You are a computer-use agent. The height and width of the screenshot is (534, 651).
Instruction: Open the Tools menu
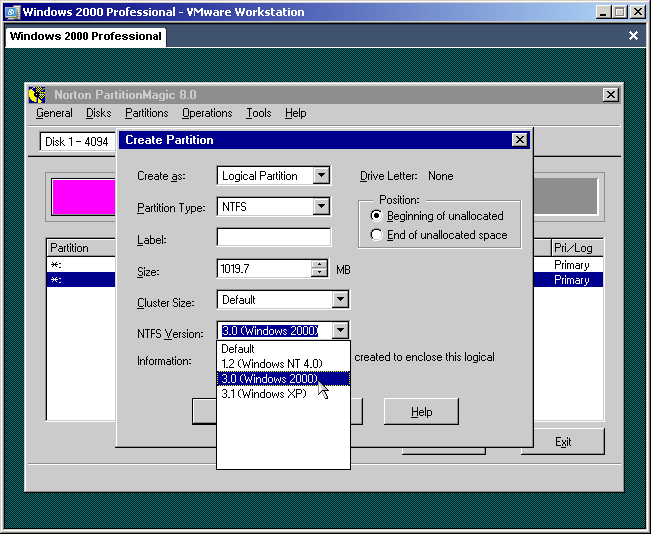point(258,113)
